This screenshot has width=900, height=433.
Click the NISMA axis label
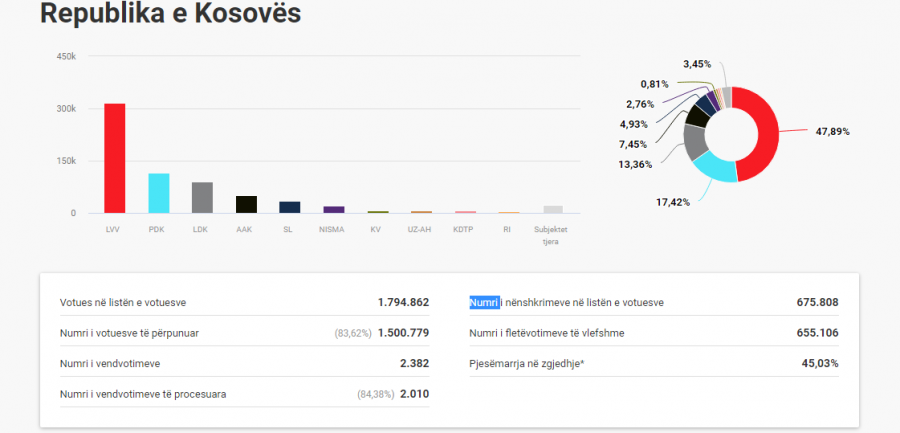tap(334, 230)
